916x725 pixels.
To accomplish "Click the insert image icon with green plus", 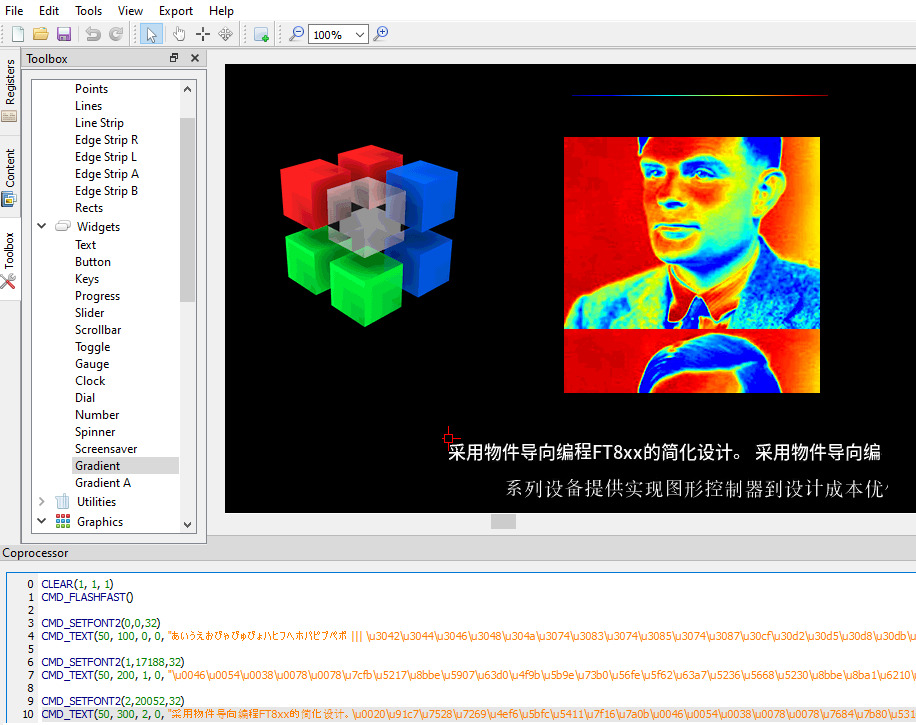I will coord(261,34).
